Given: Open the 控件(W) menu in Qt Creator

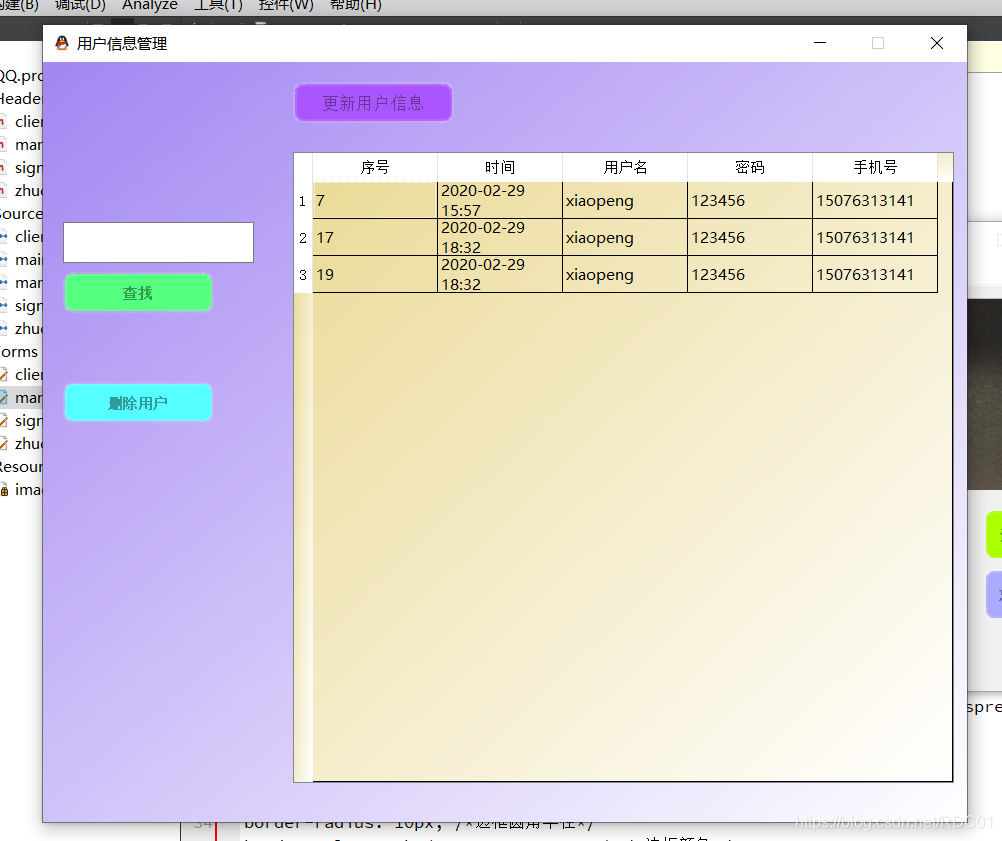Looking at the screenshot, I should coord(286,5).
